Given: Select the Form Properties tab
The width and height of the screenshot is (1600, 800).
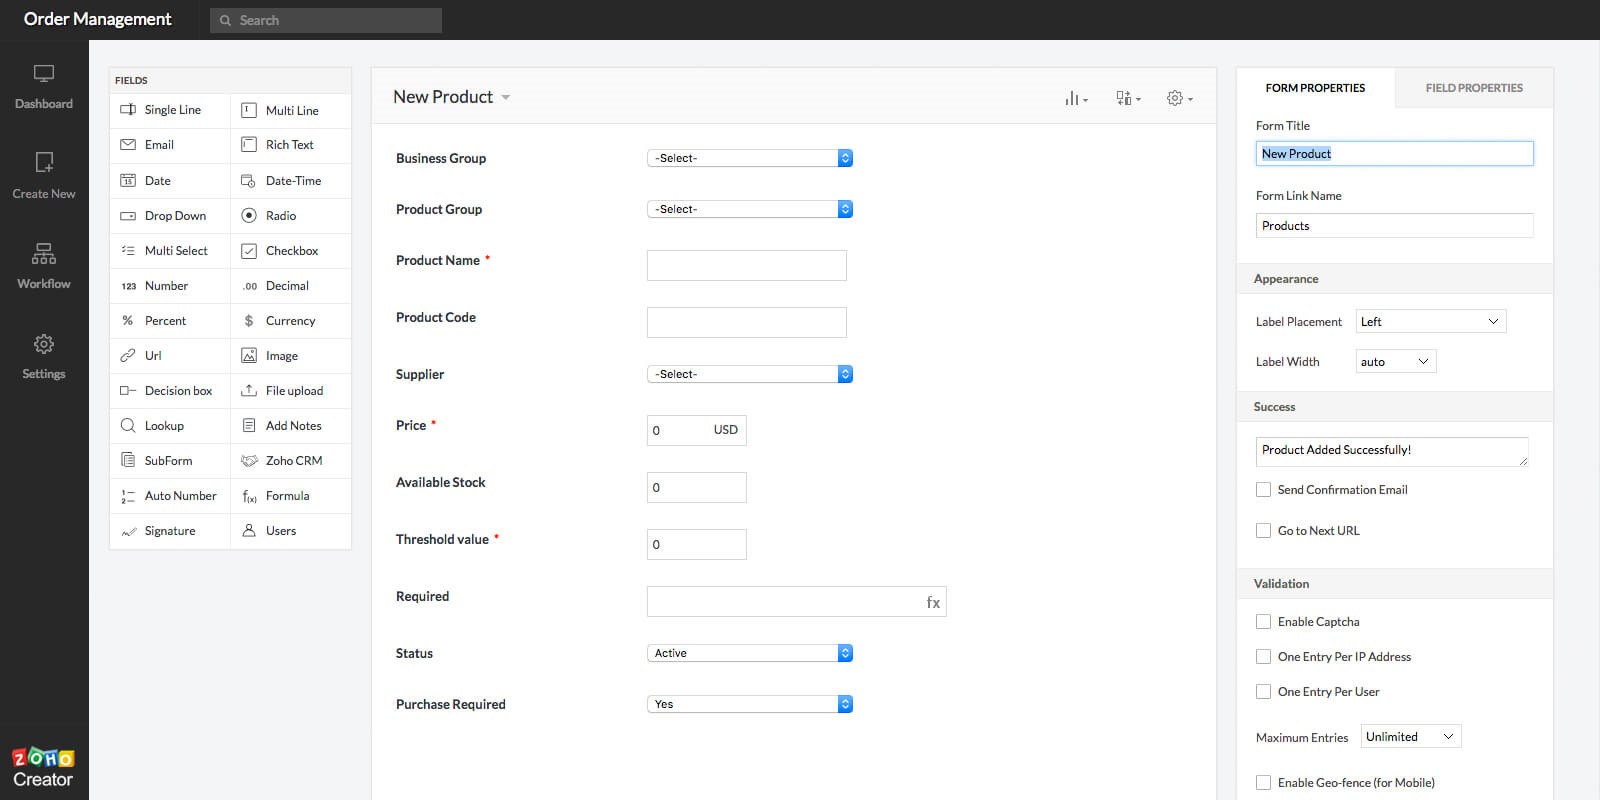Looking at the screenshot, I should click(x=1315, y=88).
